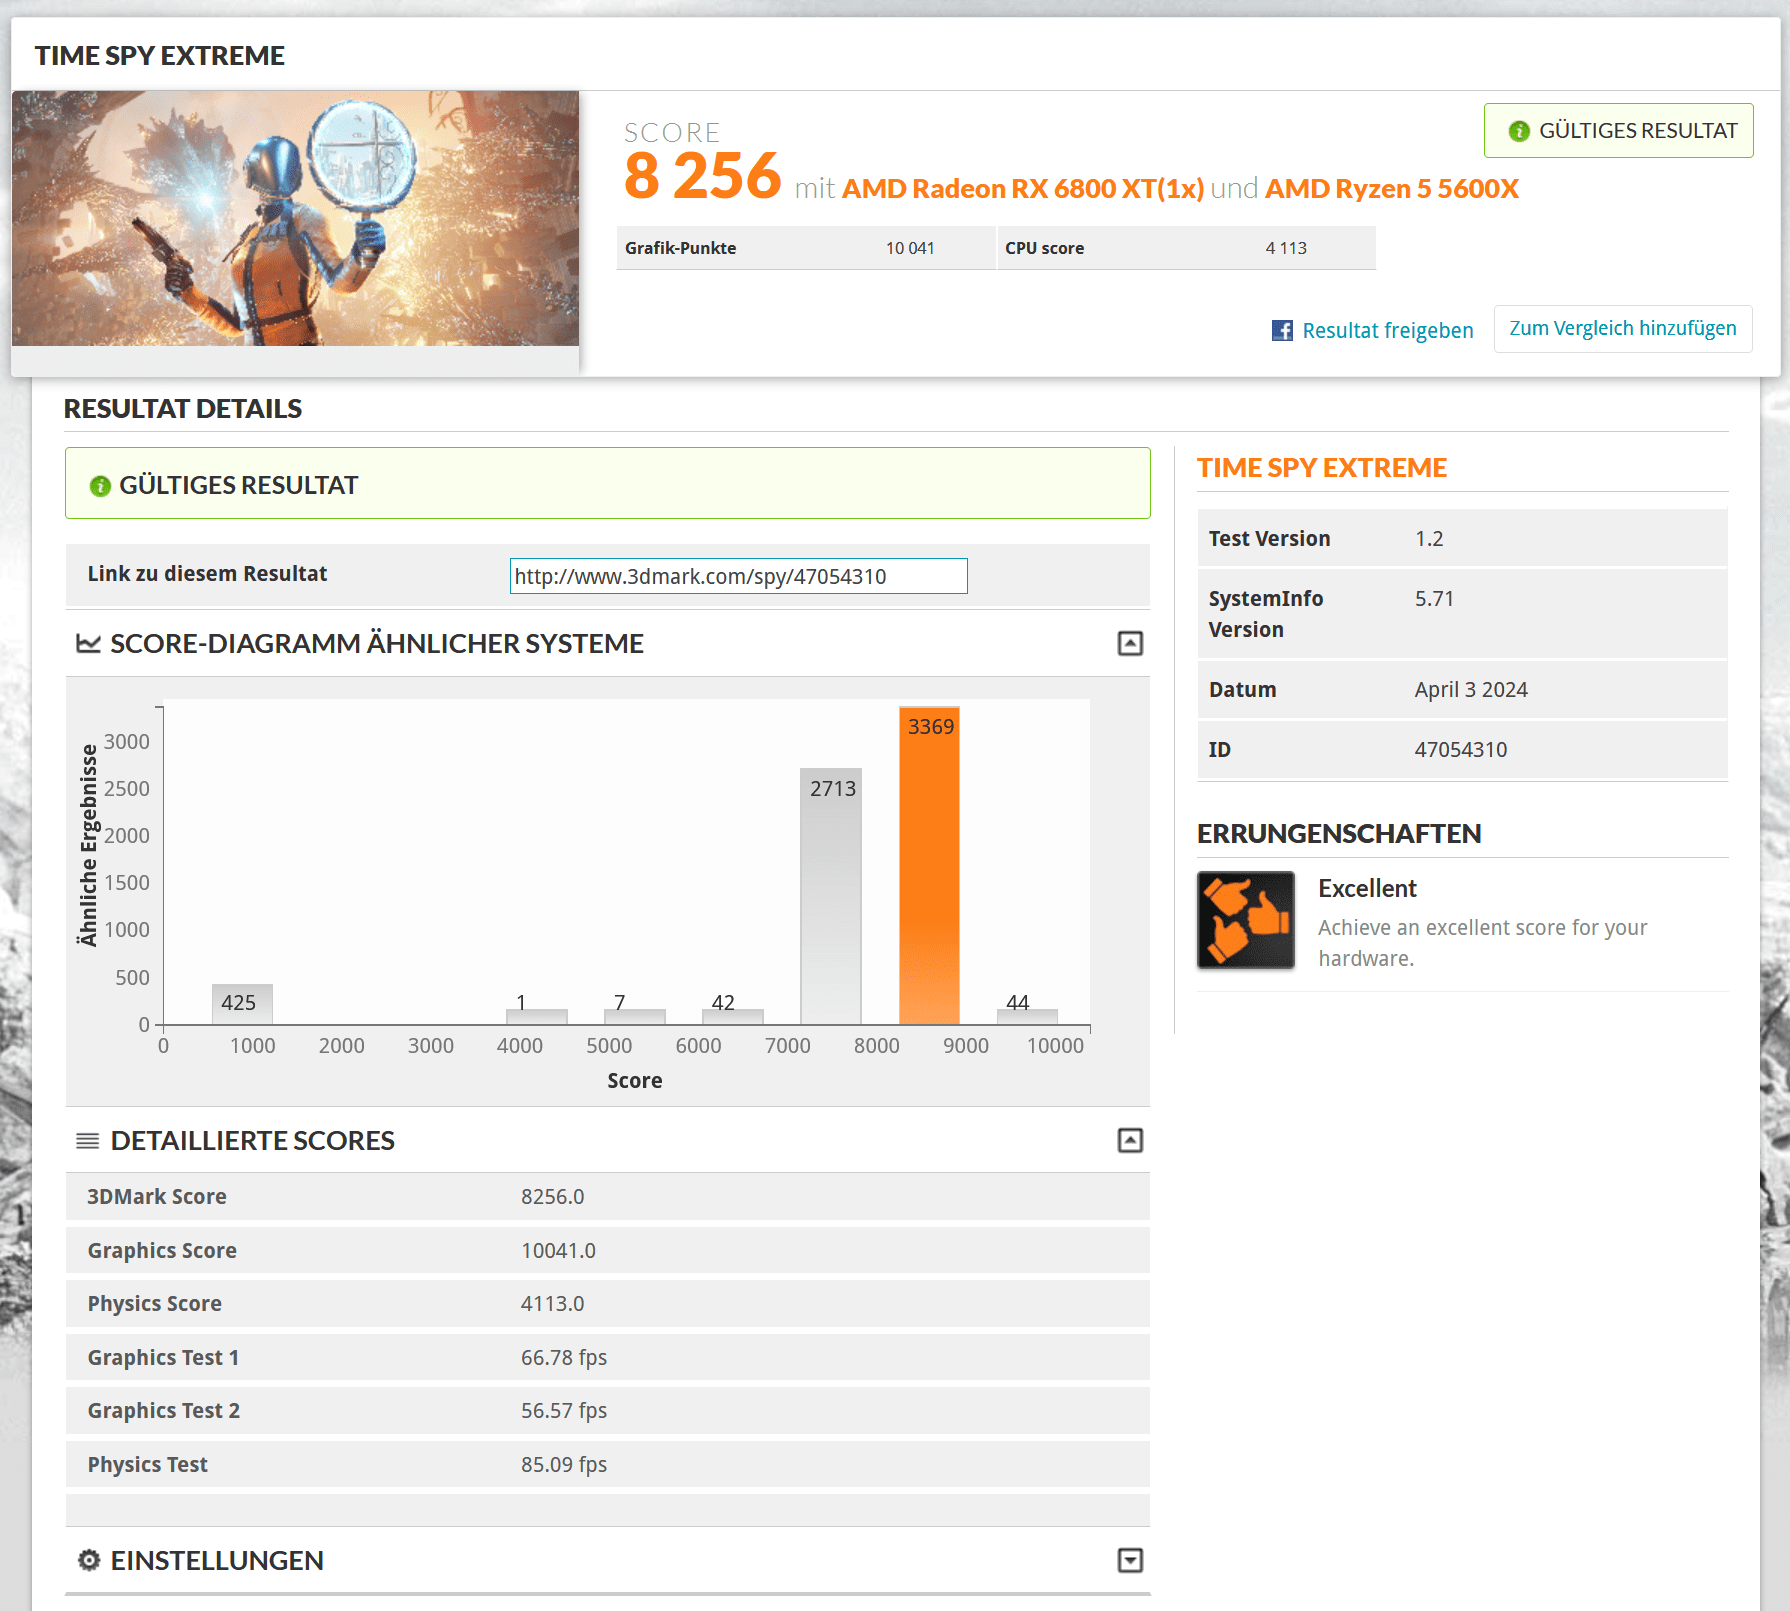
Task: Click the Facebook share icon
Action: 1282,330
